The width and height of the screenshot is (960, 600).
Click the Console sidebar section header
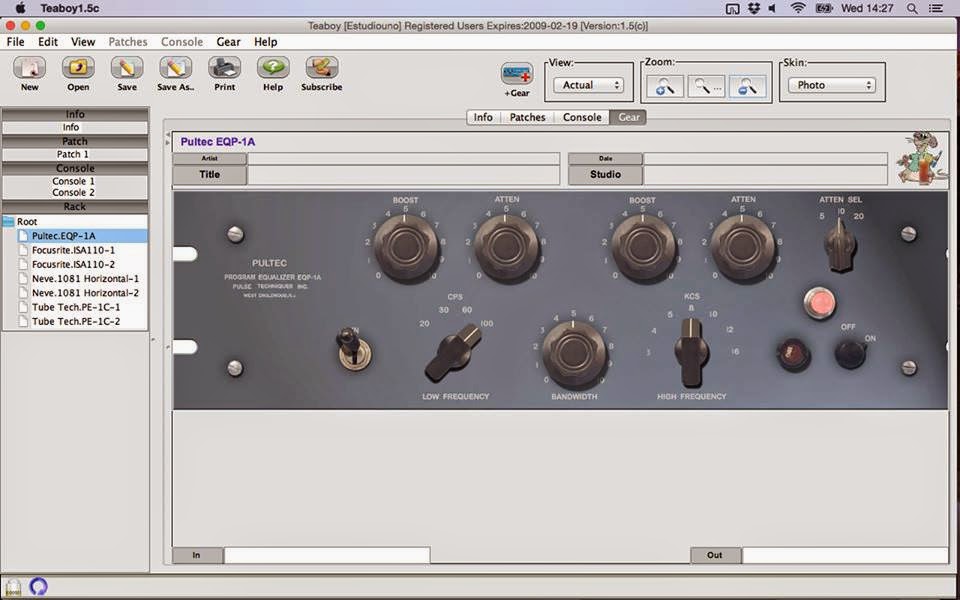coord(75,168)
